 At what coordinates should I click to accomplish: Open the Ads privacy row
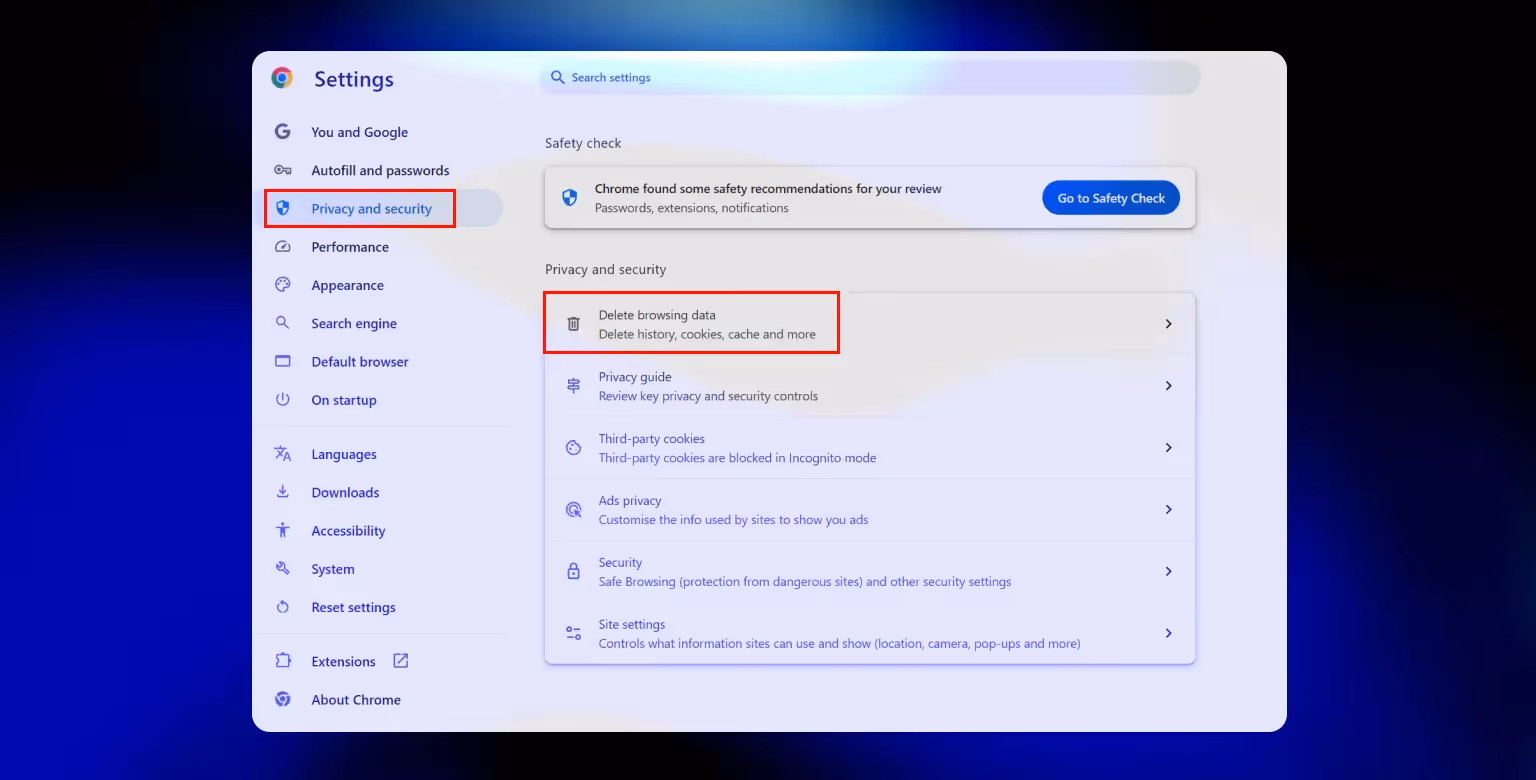[x=870, y=510]
